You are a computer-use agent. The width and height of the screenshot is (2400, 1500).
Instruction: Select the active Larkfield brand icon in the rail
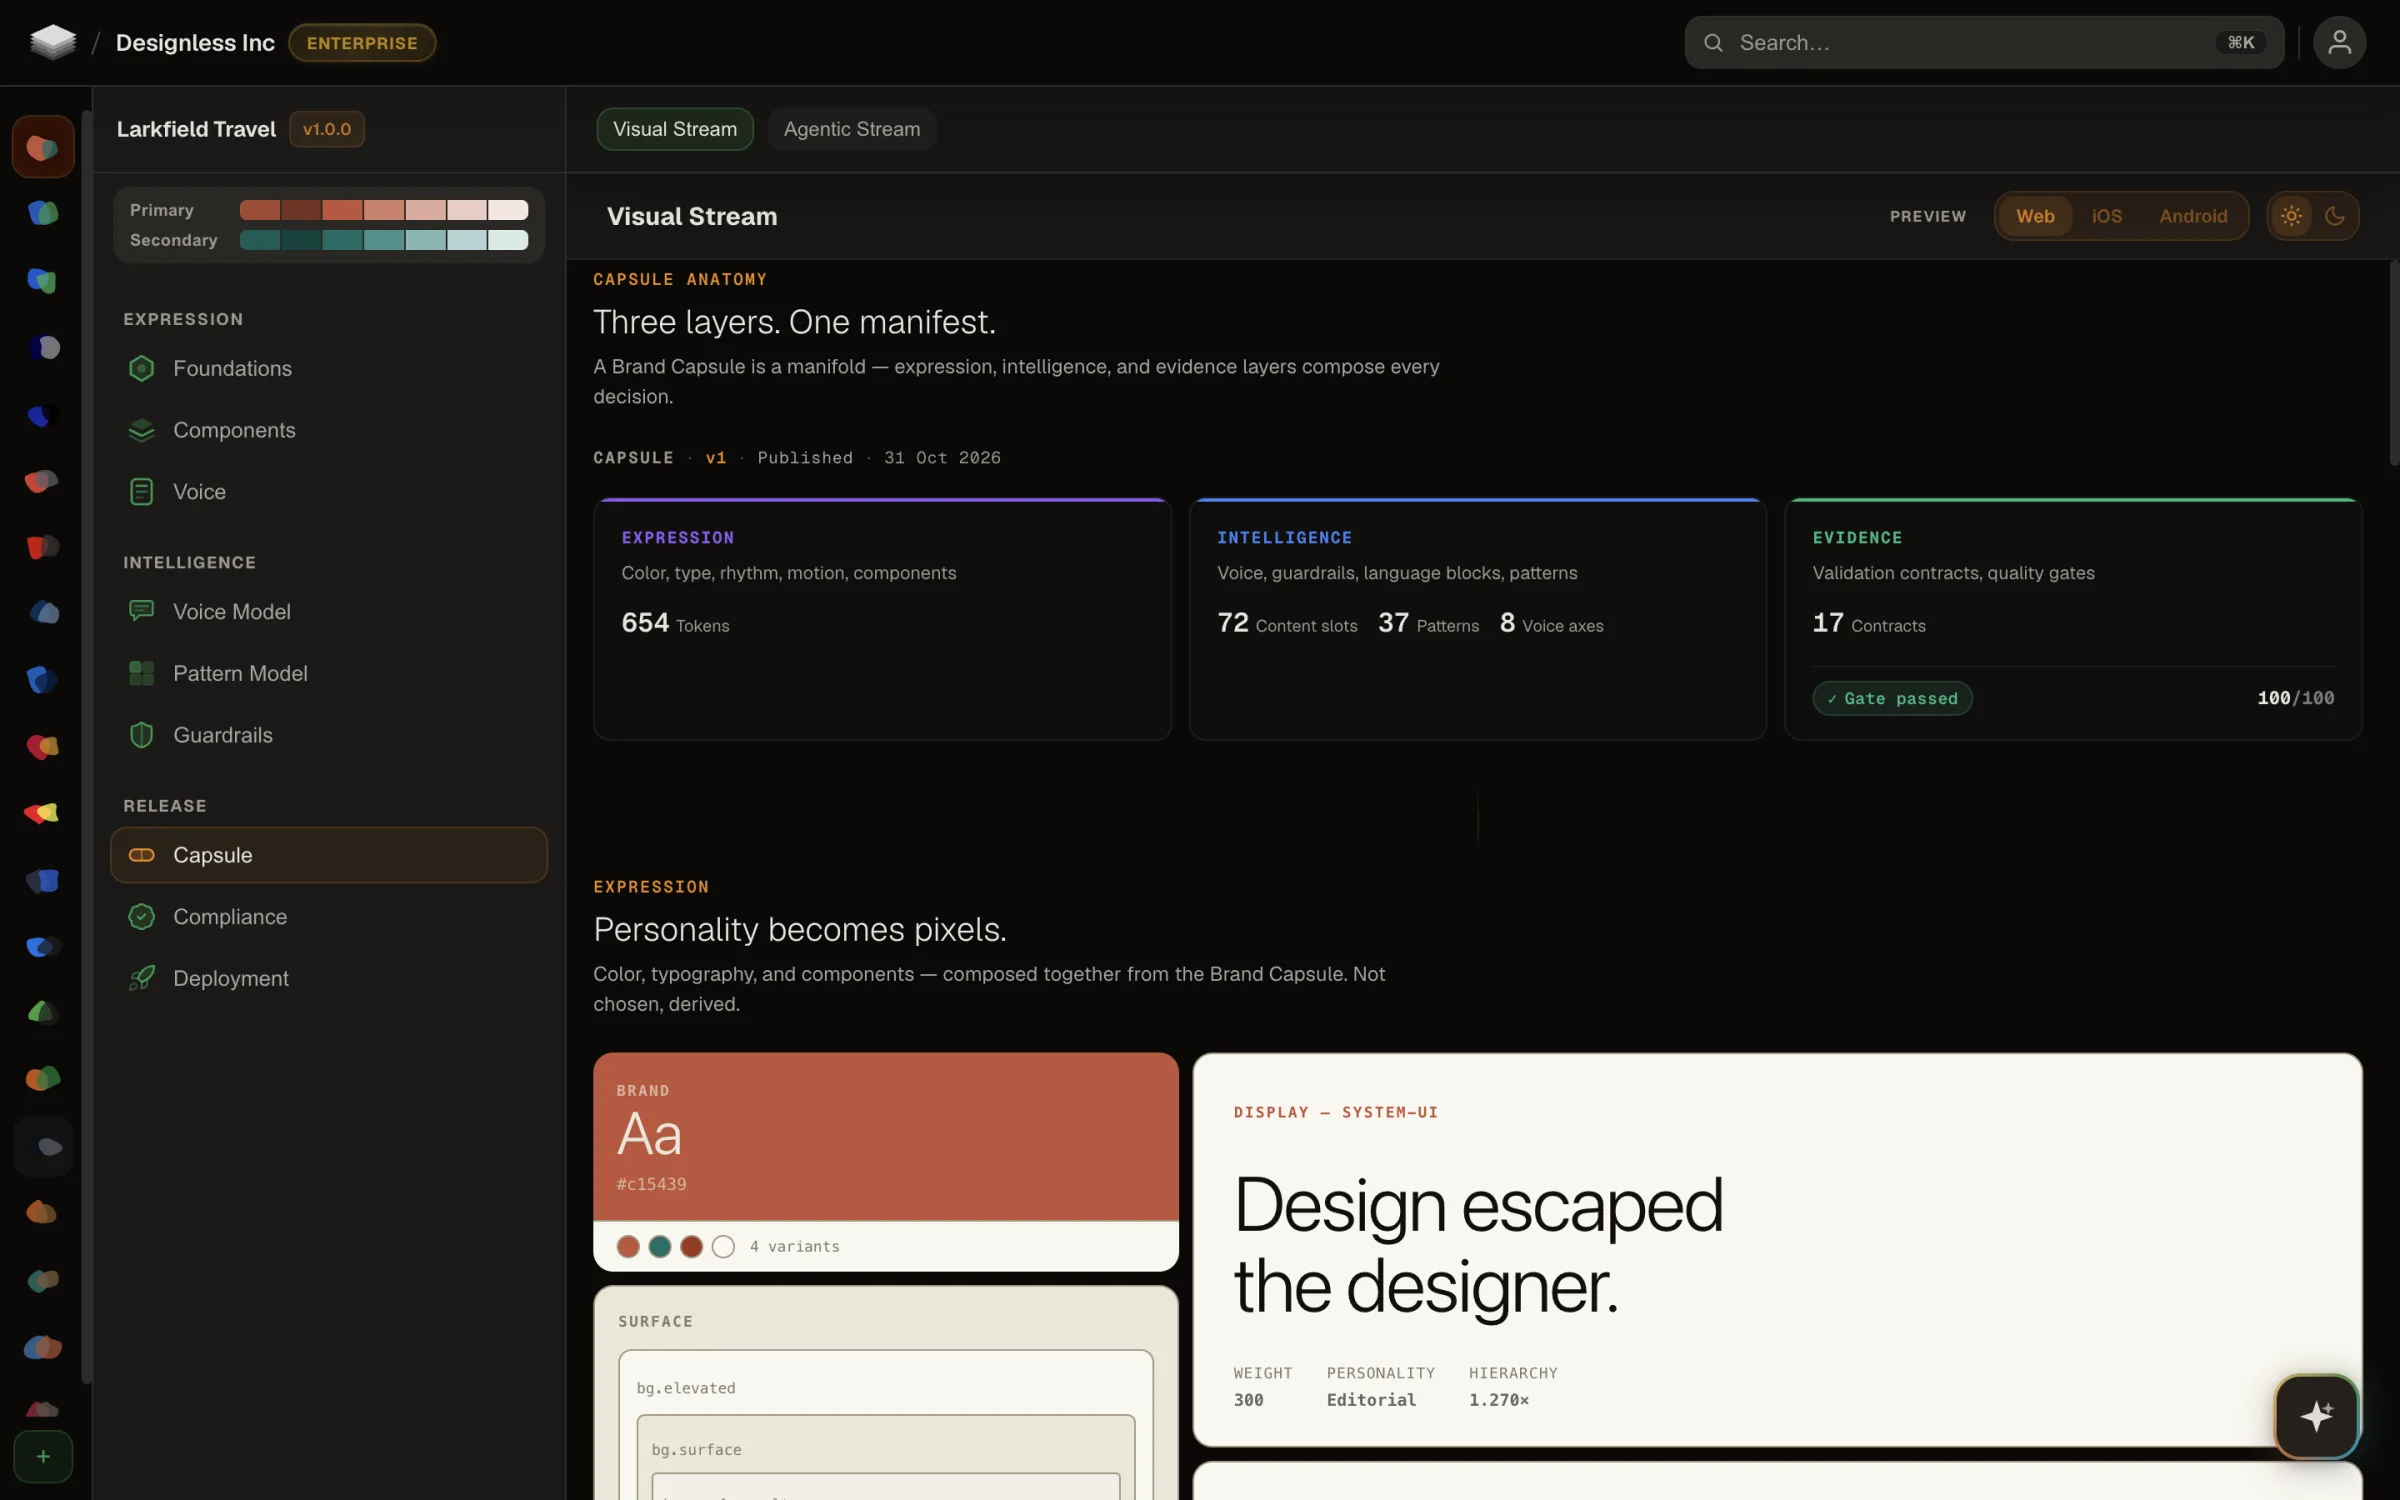point(43,147)
